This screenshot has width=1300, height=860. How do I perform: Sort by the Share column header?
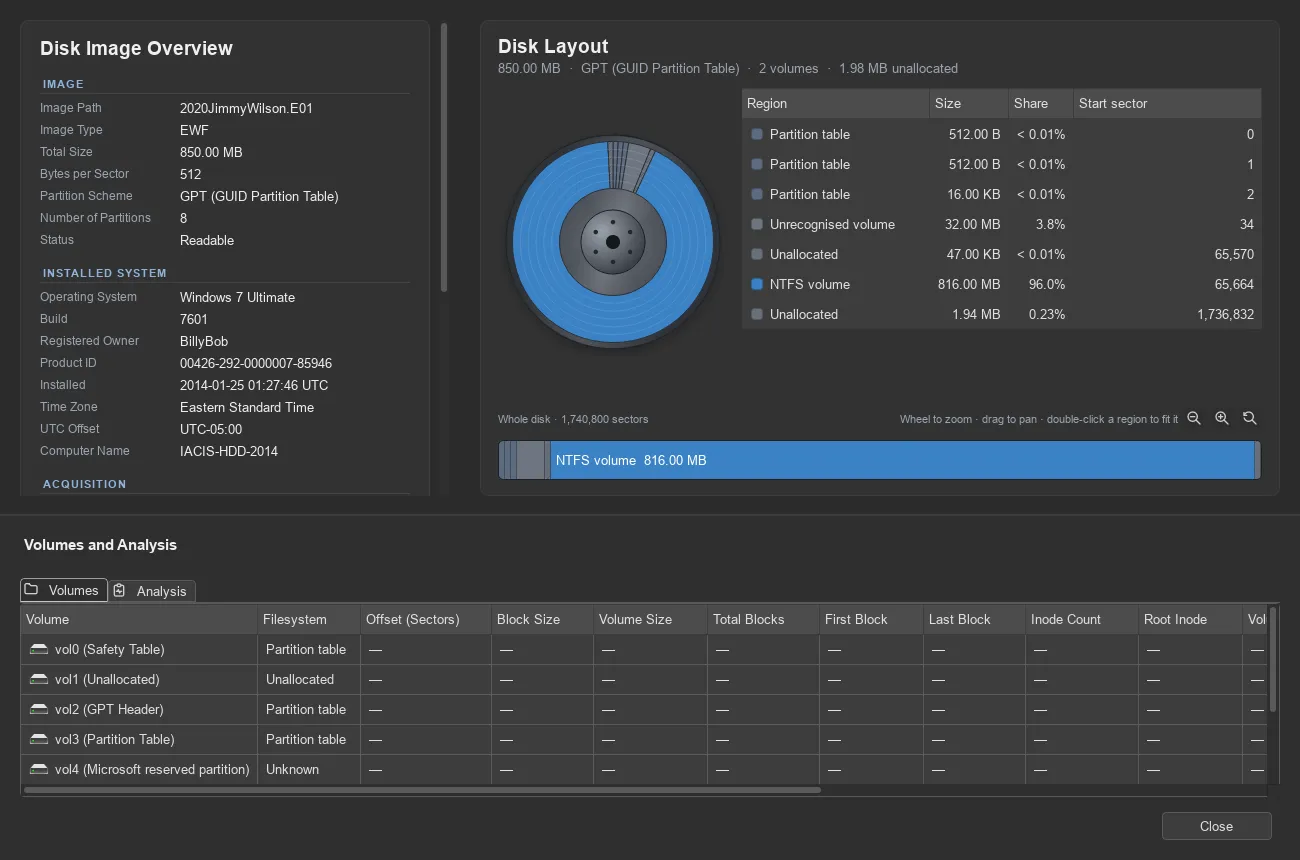[1041, 103]
